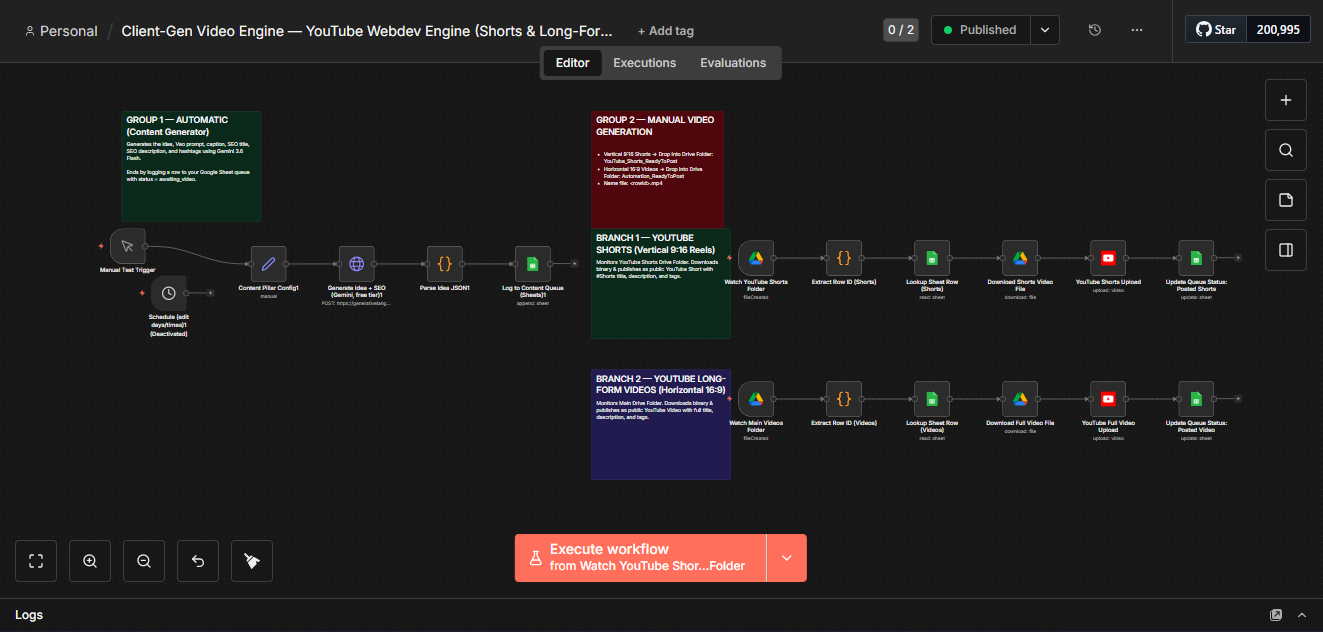
Task: Open the Content Pillar Config1 node
Action: pos(268,264)
